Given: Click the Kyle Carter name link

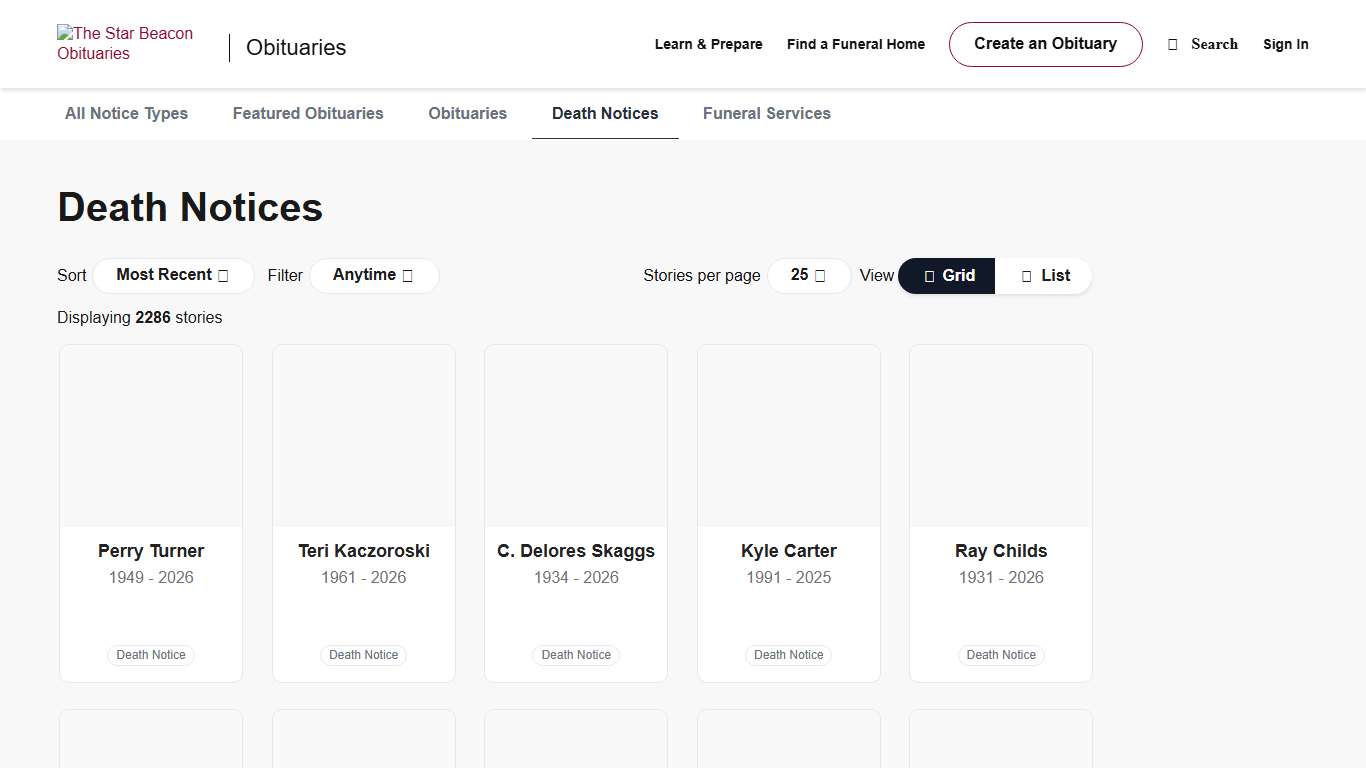Looking at the screenshot, I should coord(788,551).
